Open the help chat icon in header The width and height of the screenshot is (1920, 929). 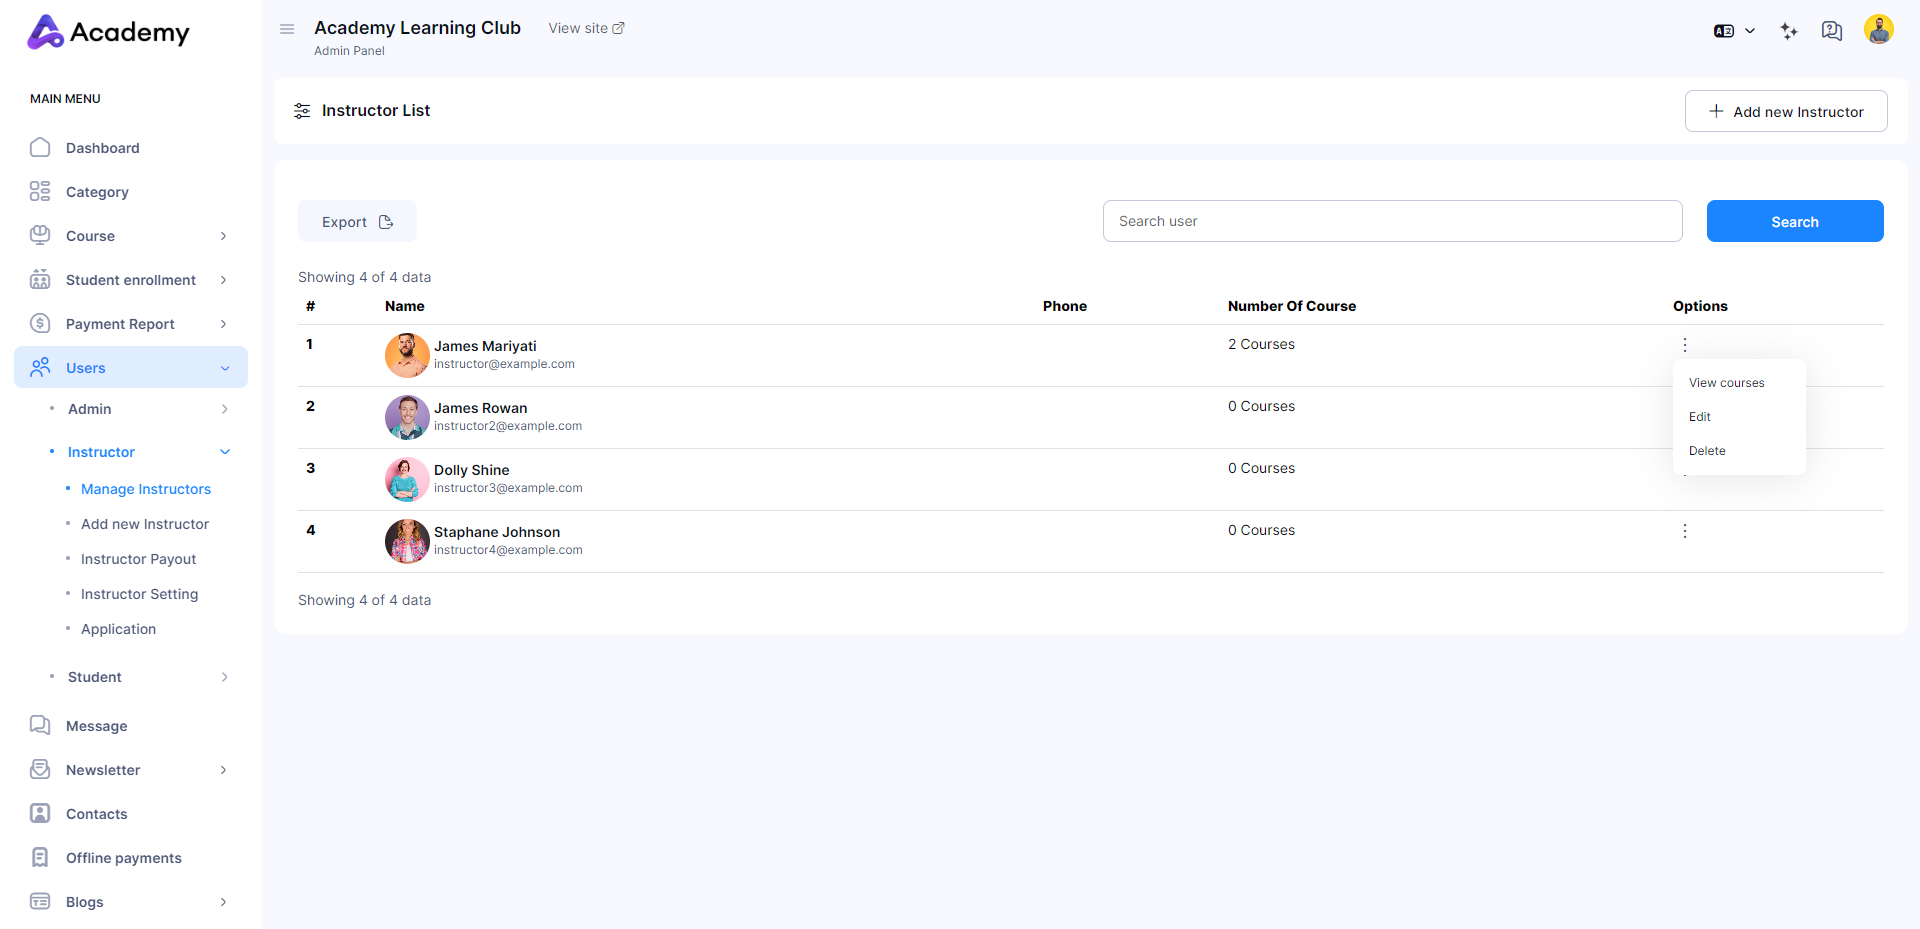[1831, 31]
